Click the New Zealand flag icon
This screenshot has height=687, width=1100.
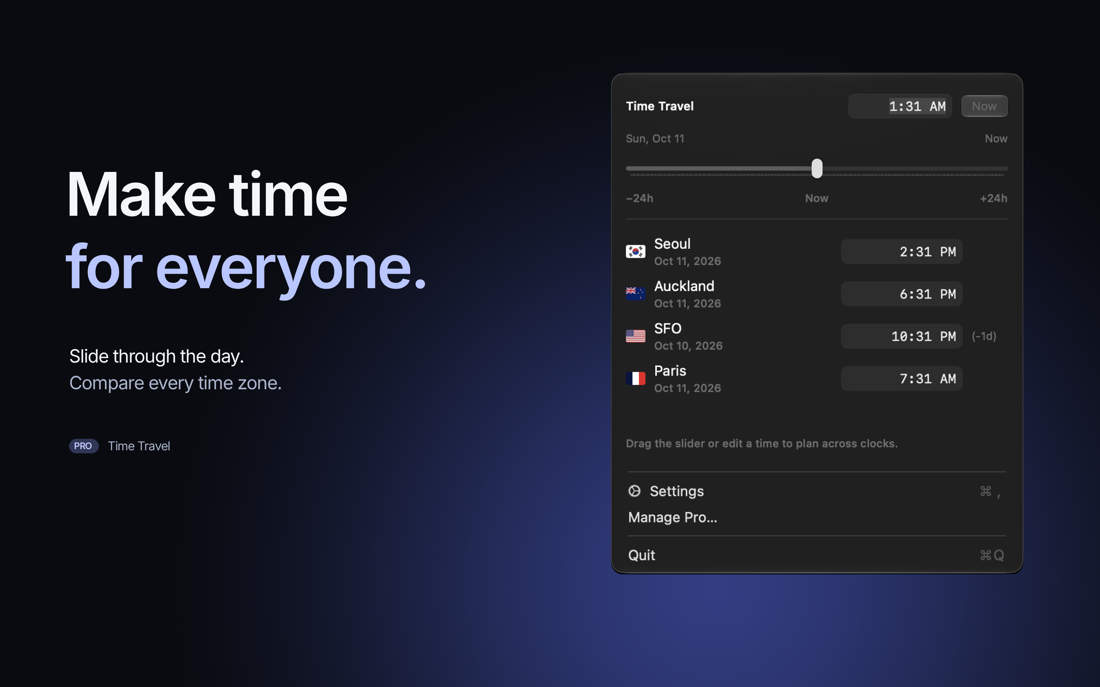pyautogui.click(x=636, y=293)
